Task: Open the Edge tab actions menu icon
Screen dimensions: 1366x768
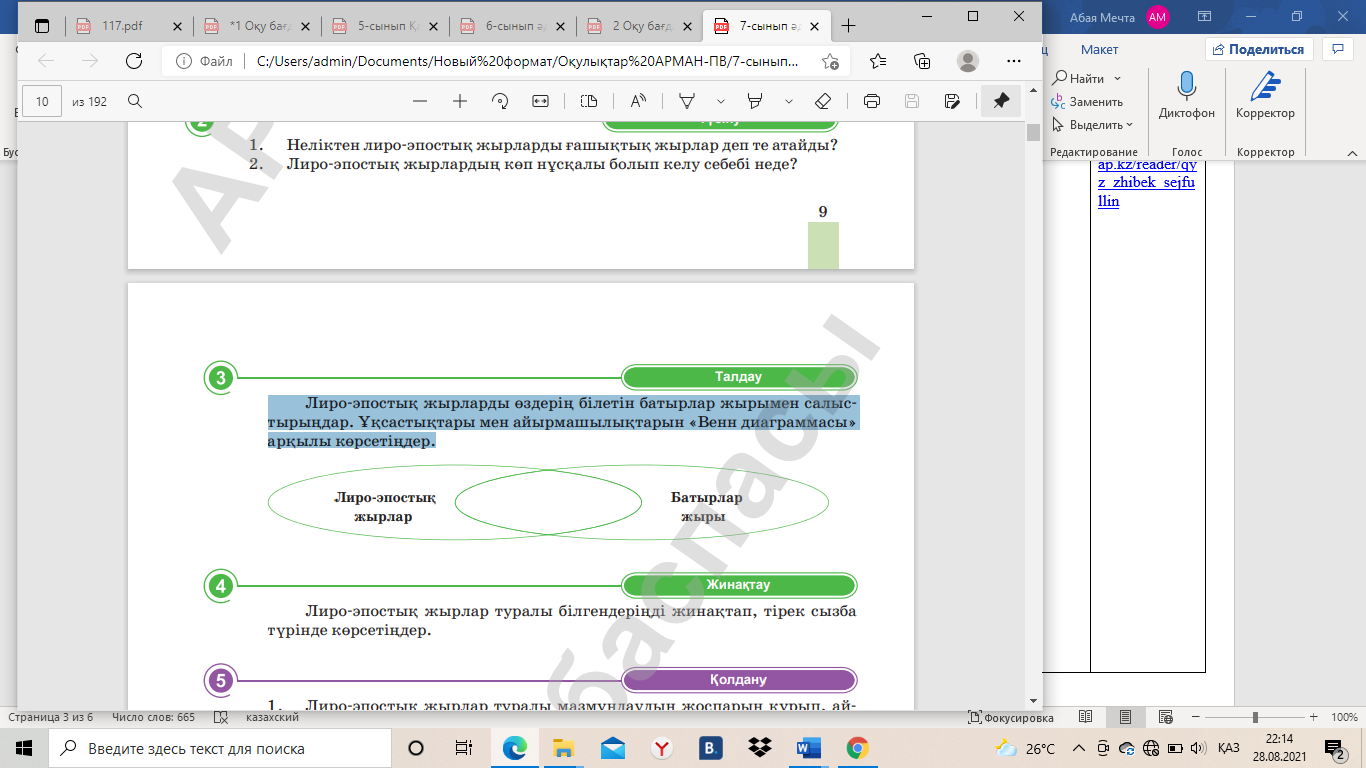Action: click(x=41, y=25)
